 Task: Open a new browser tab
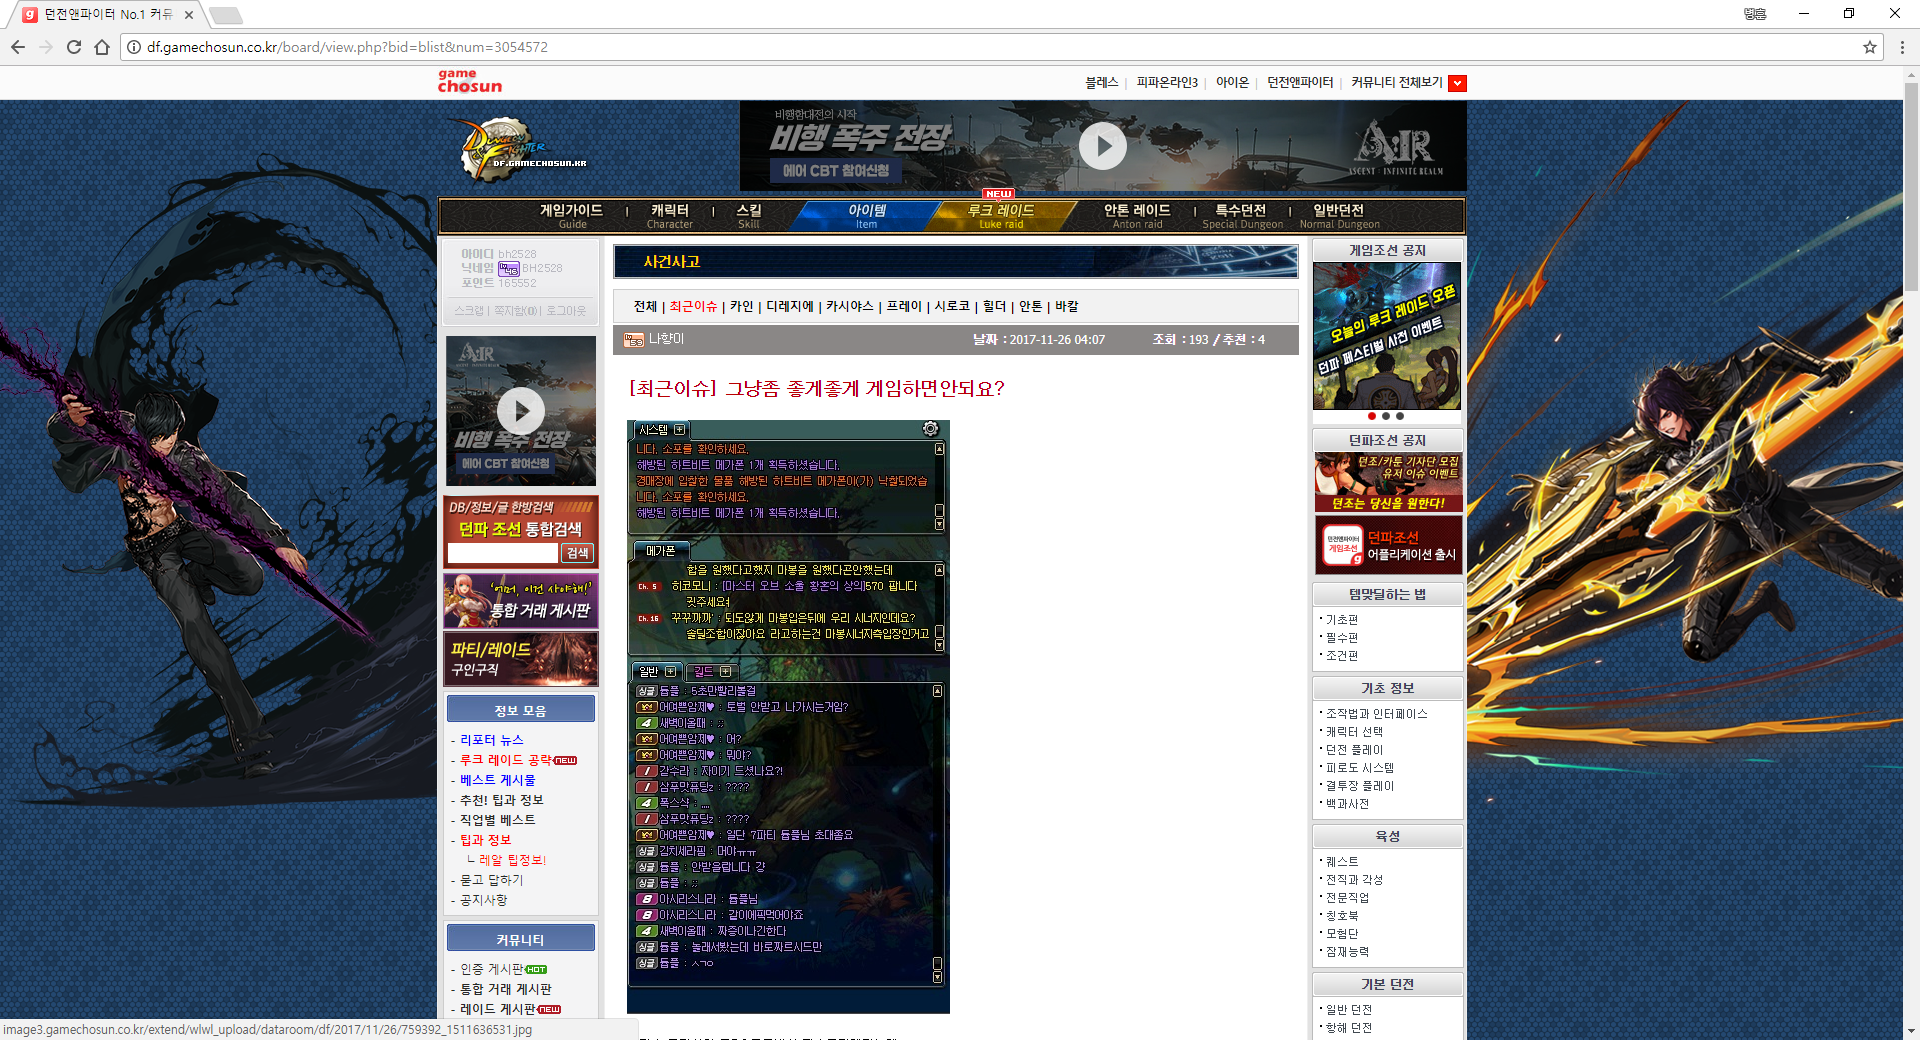point(226,15)
